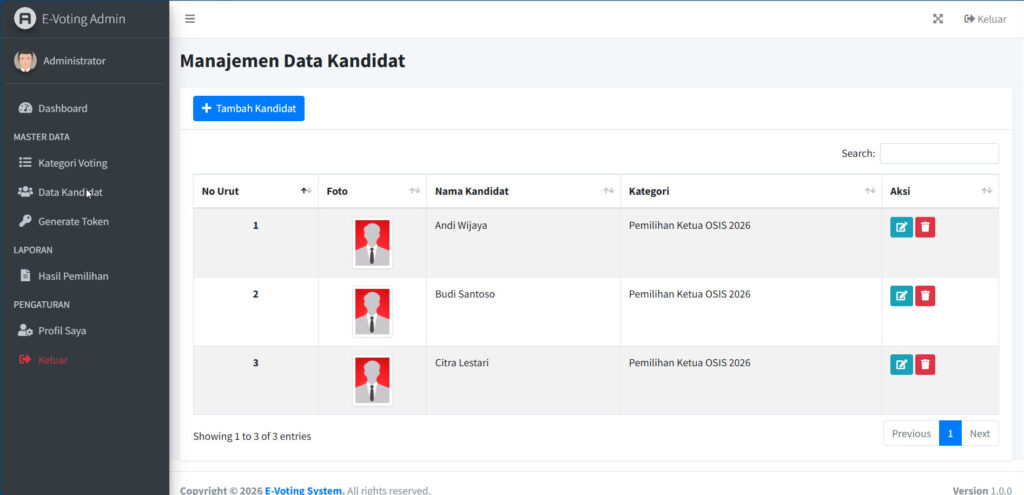This screenshot has width=1024, height=495.
Task: Sort table by No Urut column
Action: 255,191
